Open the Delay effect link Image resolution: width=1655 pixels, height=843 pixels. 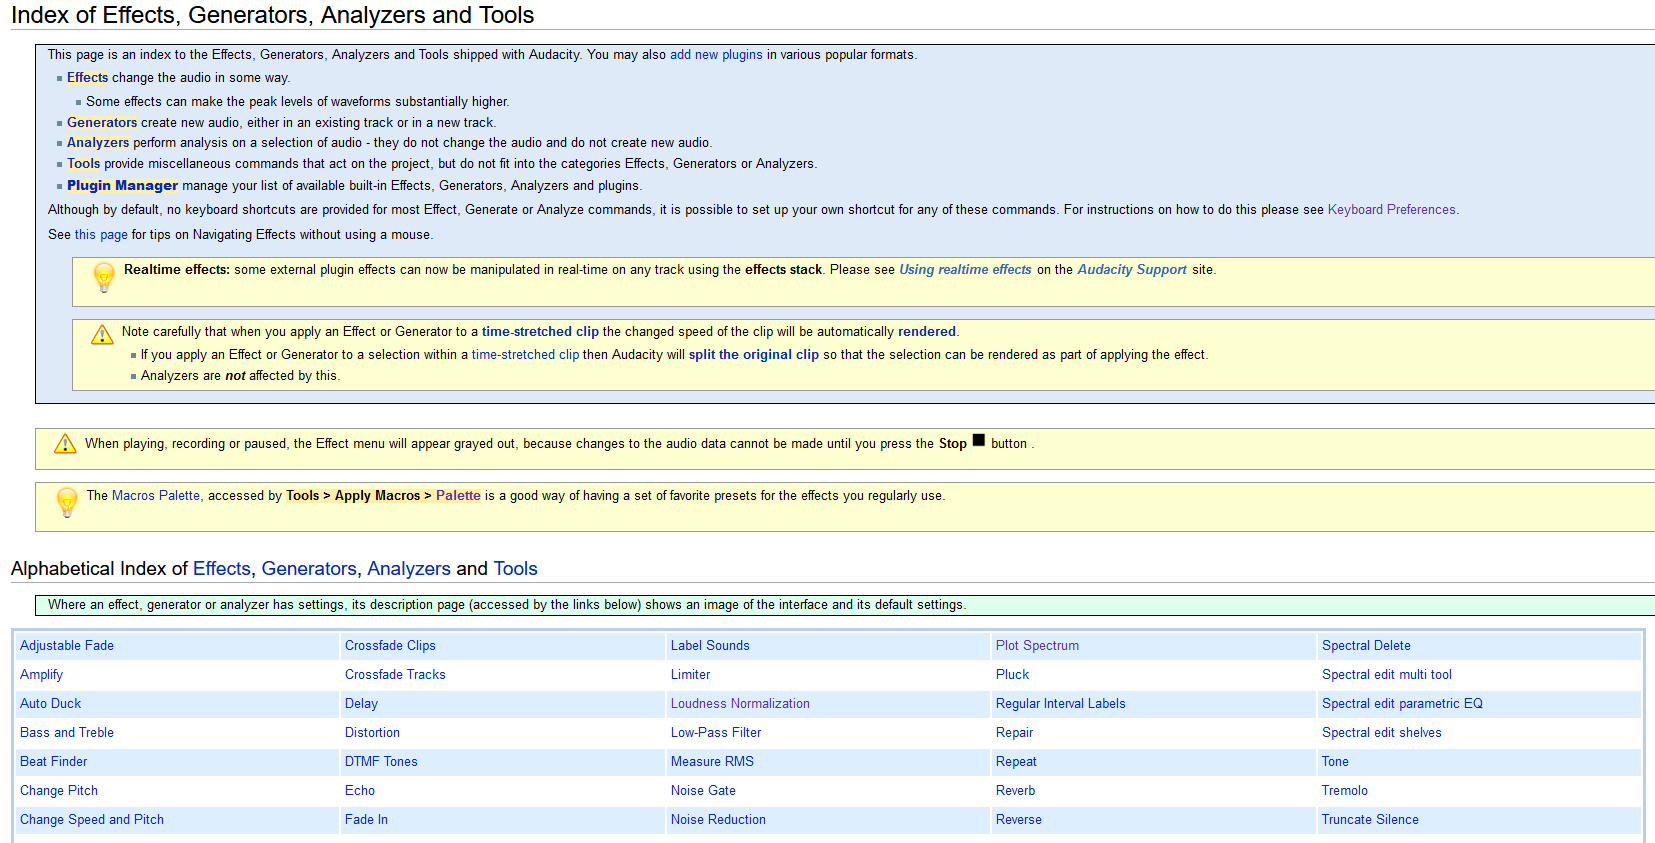coord(361,704)
